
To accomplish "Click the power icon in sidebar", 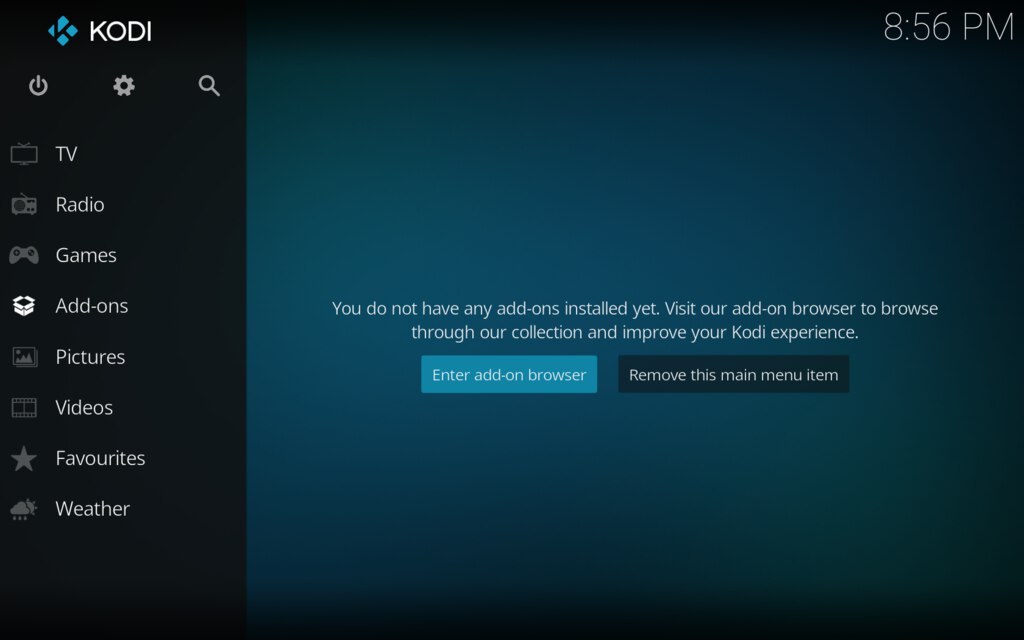I will click(38, 86).
